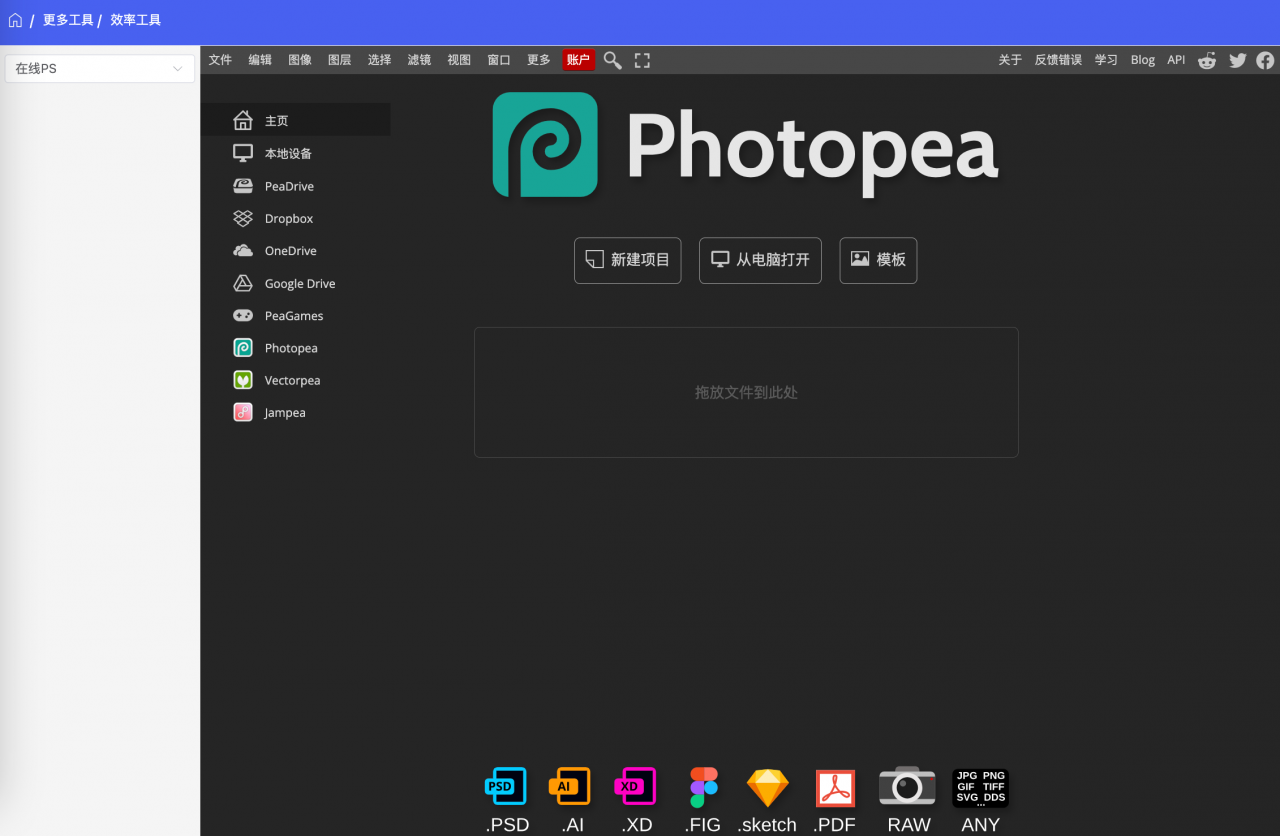Select Google Drive in the sidebar
Screen dimensions: 1280x836
click(x=296, y=283)
